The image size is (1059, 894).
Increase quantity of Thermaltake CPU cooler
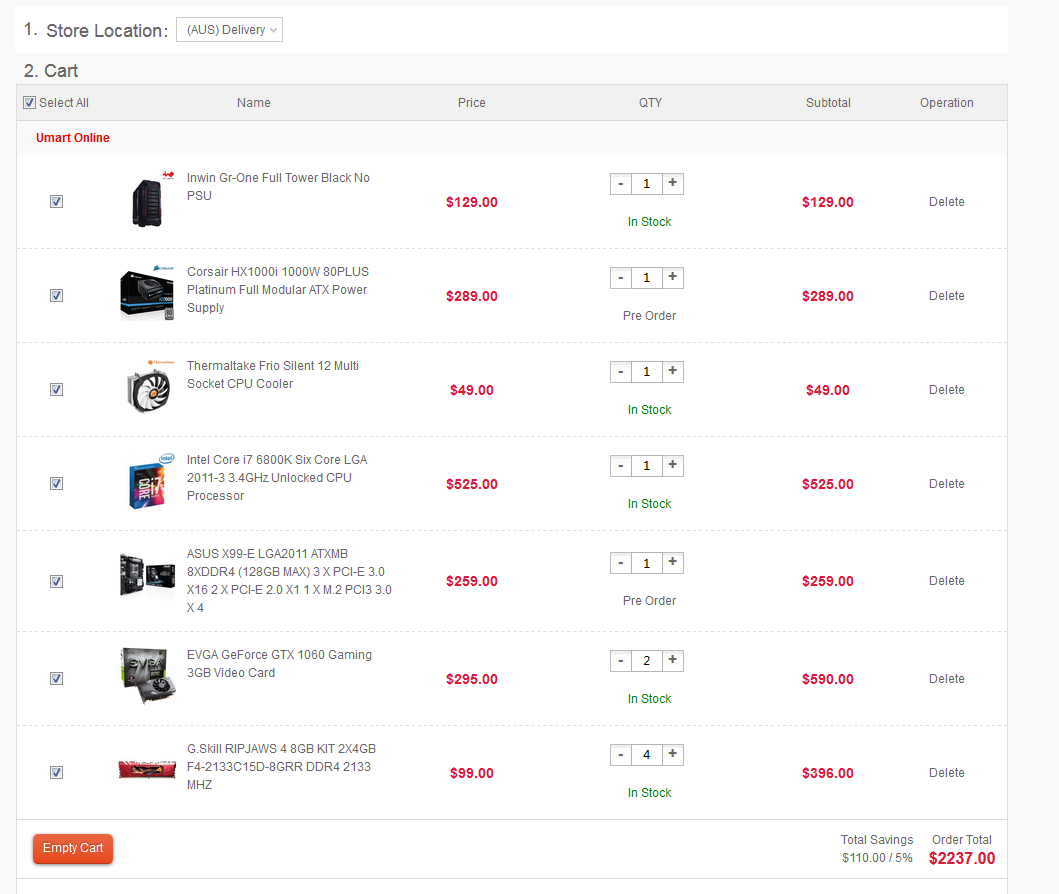673,371
